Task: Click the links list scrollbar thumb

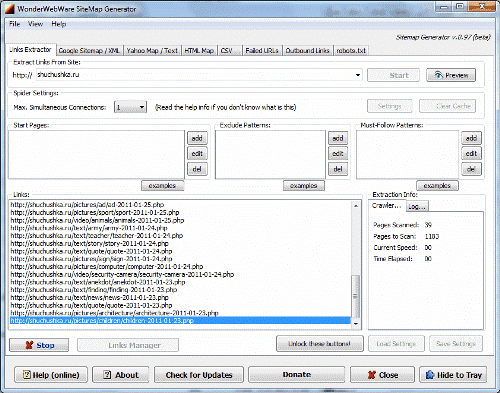Action: coord(356,296)
